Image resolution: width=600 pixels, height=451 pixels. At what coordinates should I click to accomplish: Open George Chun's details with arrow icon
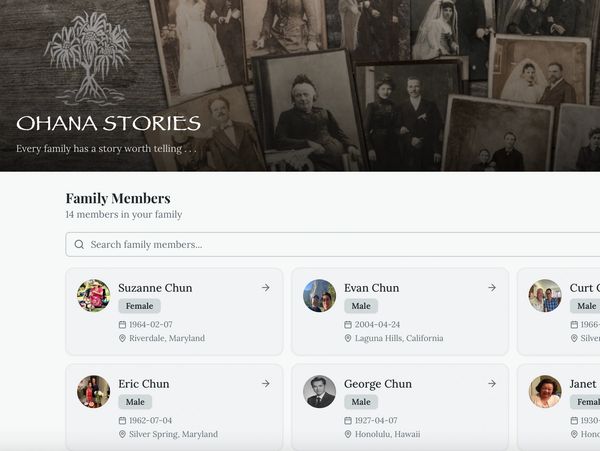(492, 384)
